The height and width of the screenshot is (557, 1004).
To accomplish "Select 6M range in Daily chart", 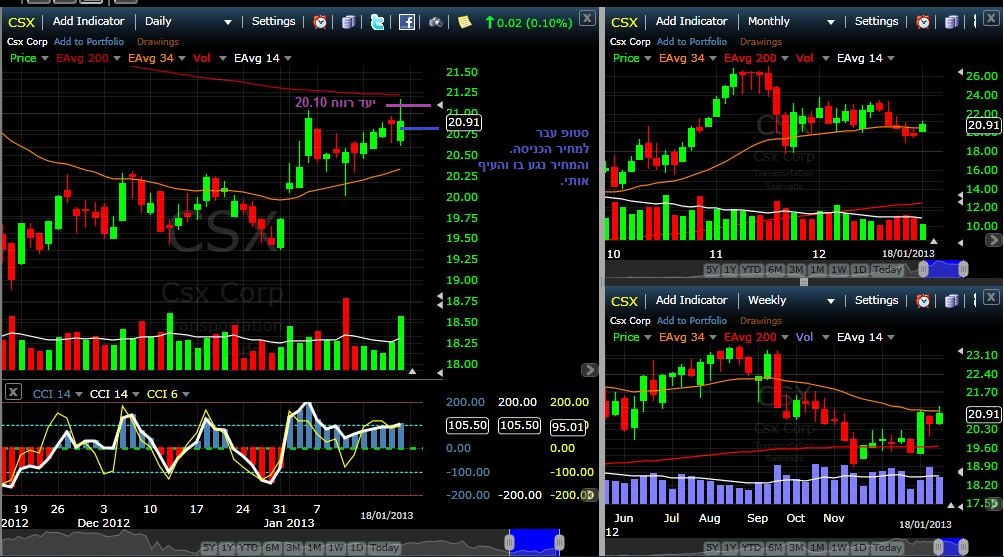I will [x=272, y=548].
